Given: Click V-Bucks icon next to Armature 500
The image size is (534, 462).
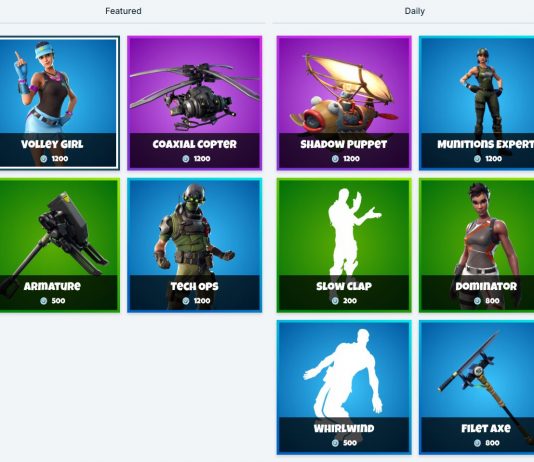Looking at the screenshot, I should pos(44,301).
